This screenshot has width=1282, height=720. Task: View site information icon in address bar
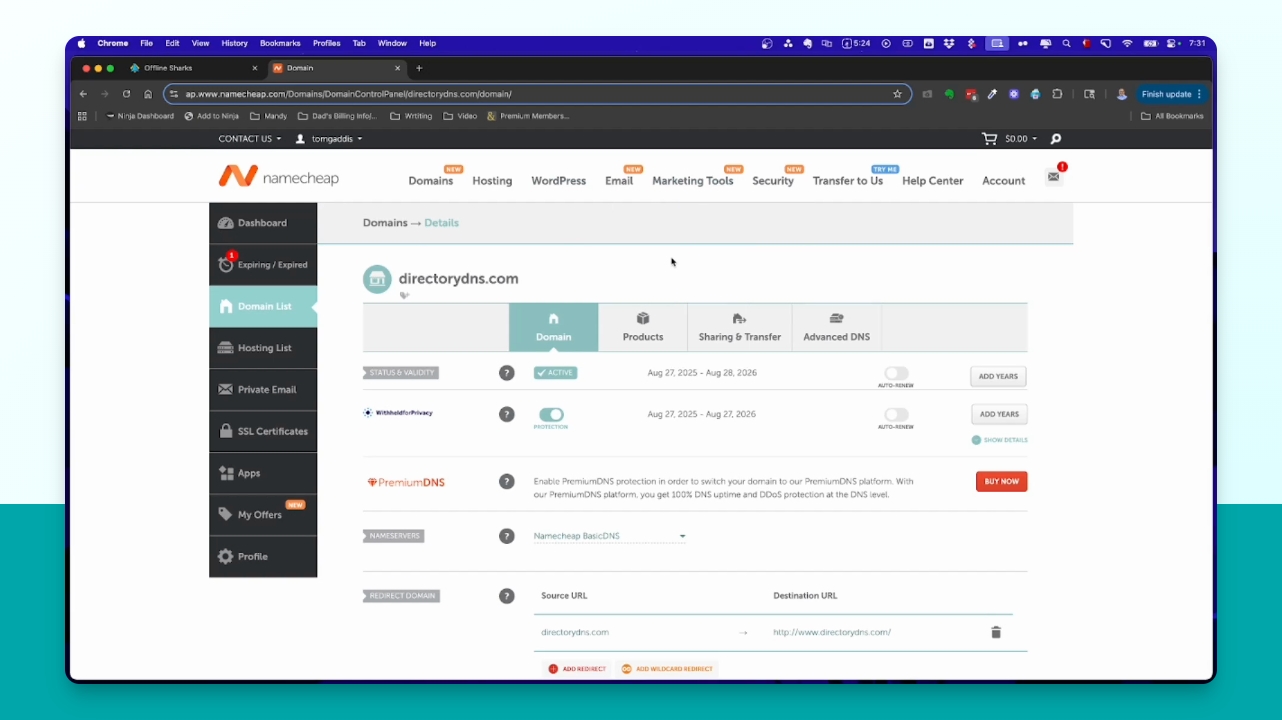[173, 94]
